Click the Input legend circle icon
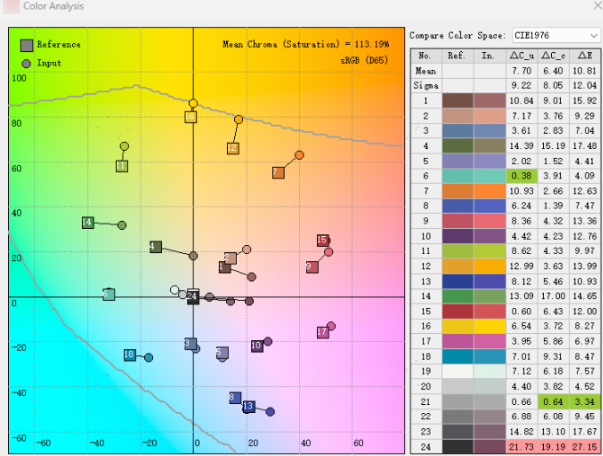 pos(26,63)
